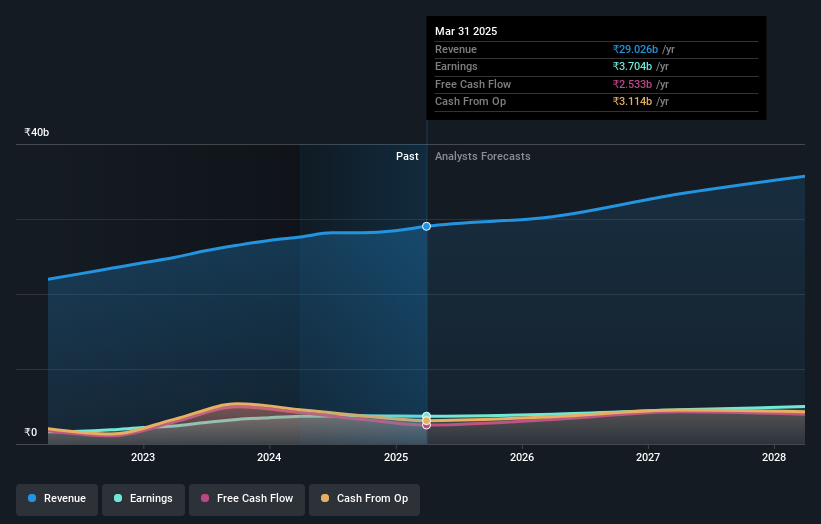The height and width of the screenshot is (524, 821).
Task: Click the blue Revenue data point marker
Action: click(427, 226)
